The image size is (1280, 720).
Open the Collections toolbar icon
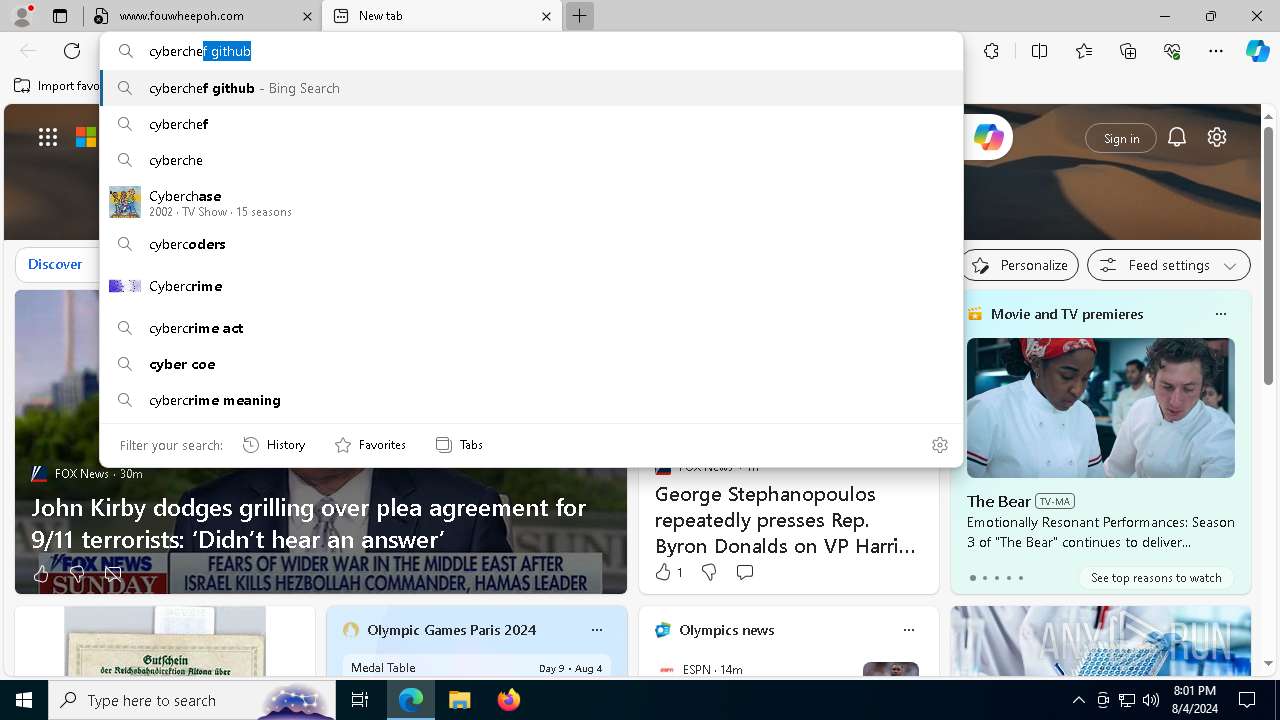pyautogui.click(x=1128, y=51)
